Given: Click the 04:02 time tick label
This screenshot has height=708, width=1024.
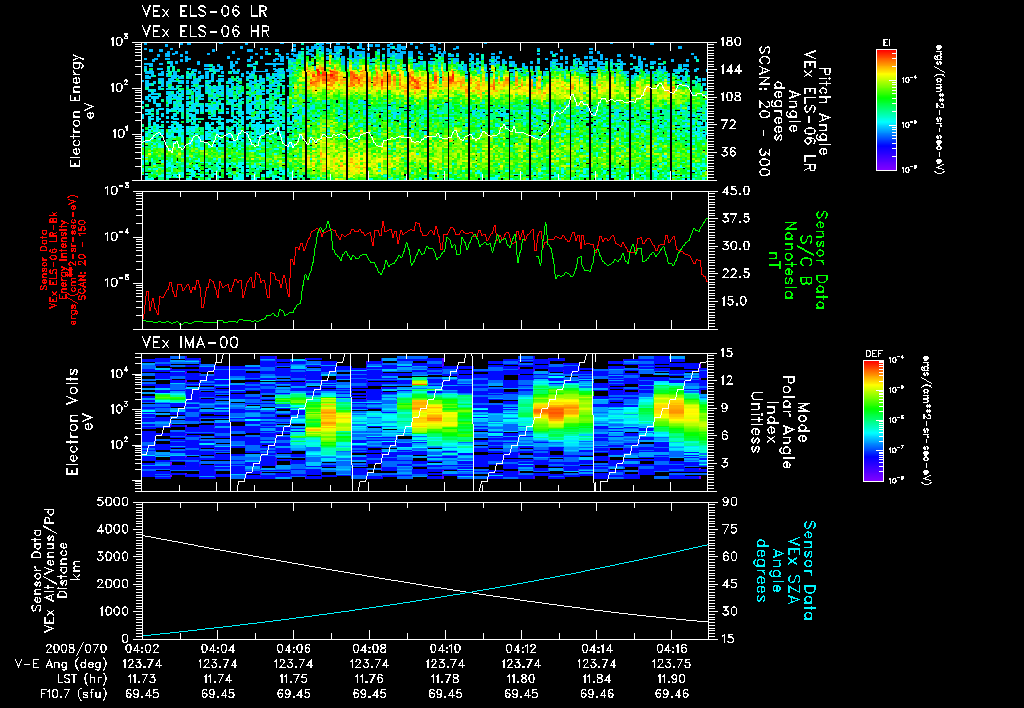Looking at the screenshot, I should pos(142,649).
